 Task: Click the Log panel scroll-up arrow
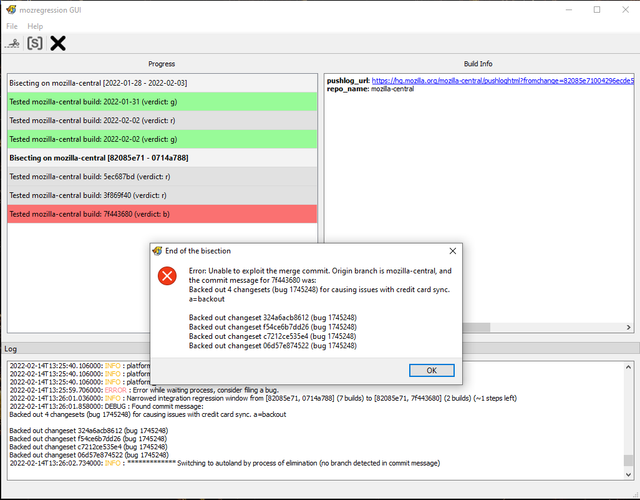click(629, 367)
